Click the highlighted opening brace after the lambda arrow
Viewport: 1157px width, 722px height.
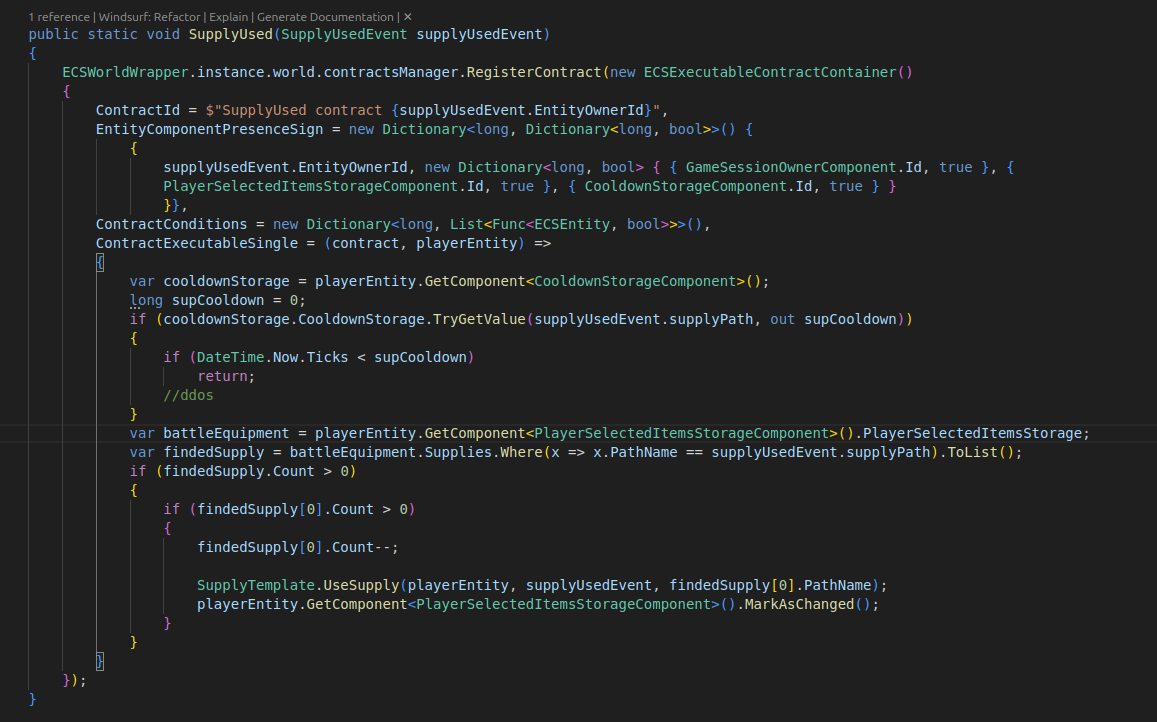(100, 262)
